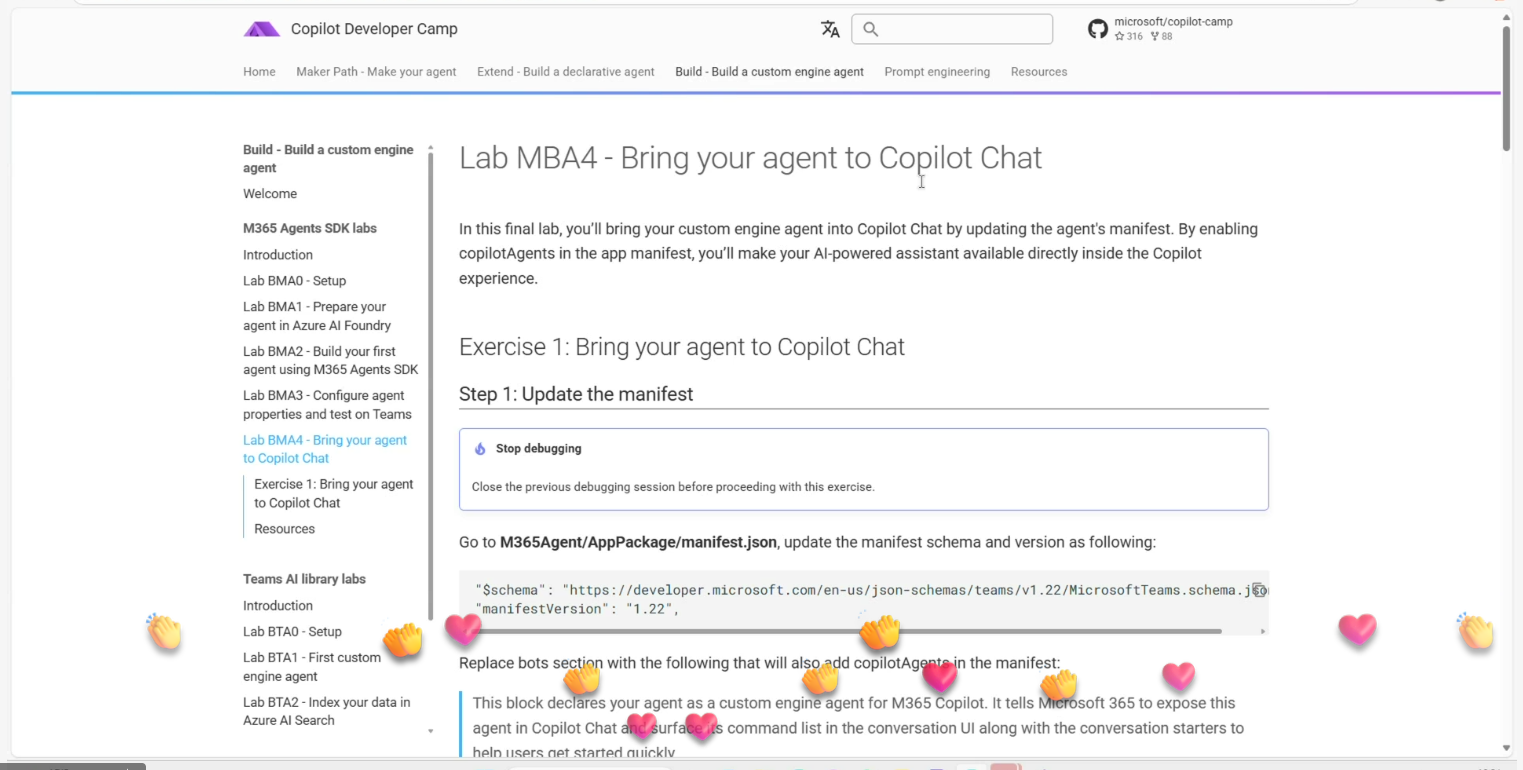
Task: Click the Teams AI library labs section header
Action: click(x=304, y=579)
